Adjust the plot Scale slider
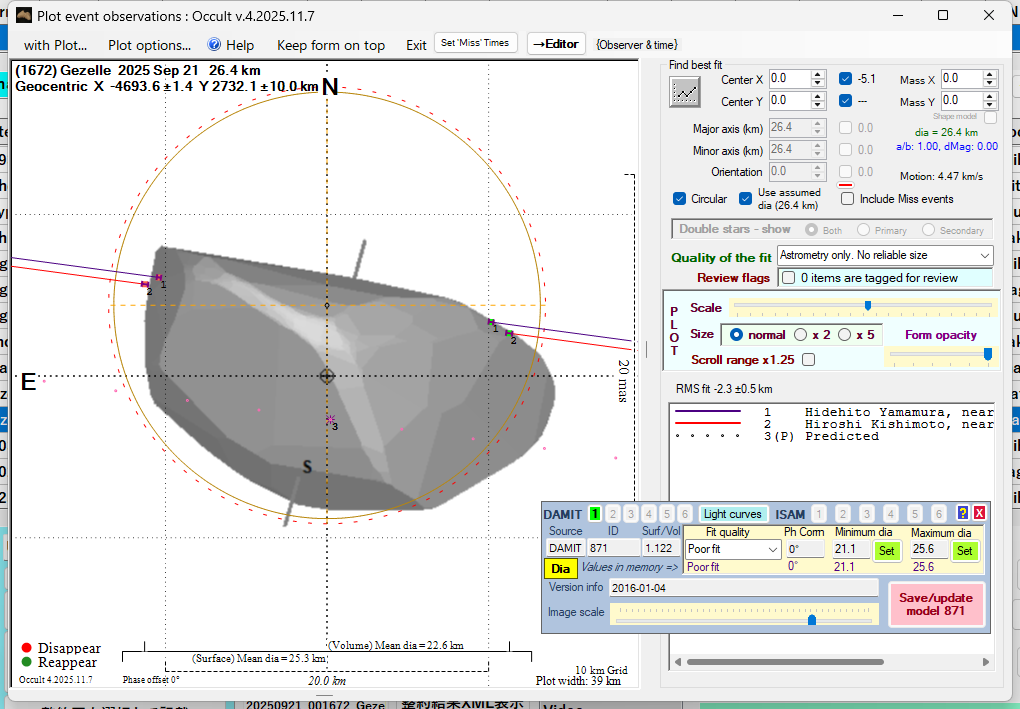 coord(867,306)
